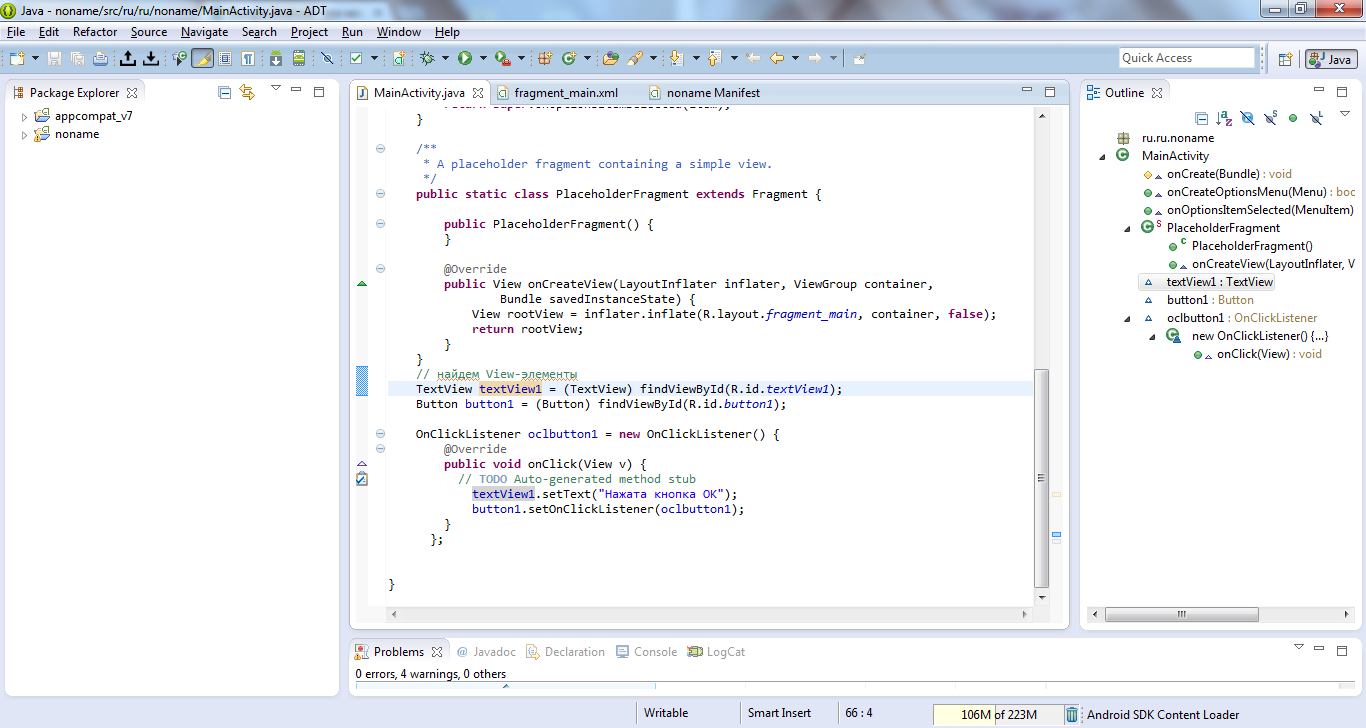
Task: Click the Open Perspective icon
Action: pyautogui.click(x=1285, y=59)
